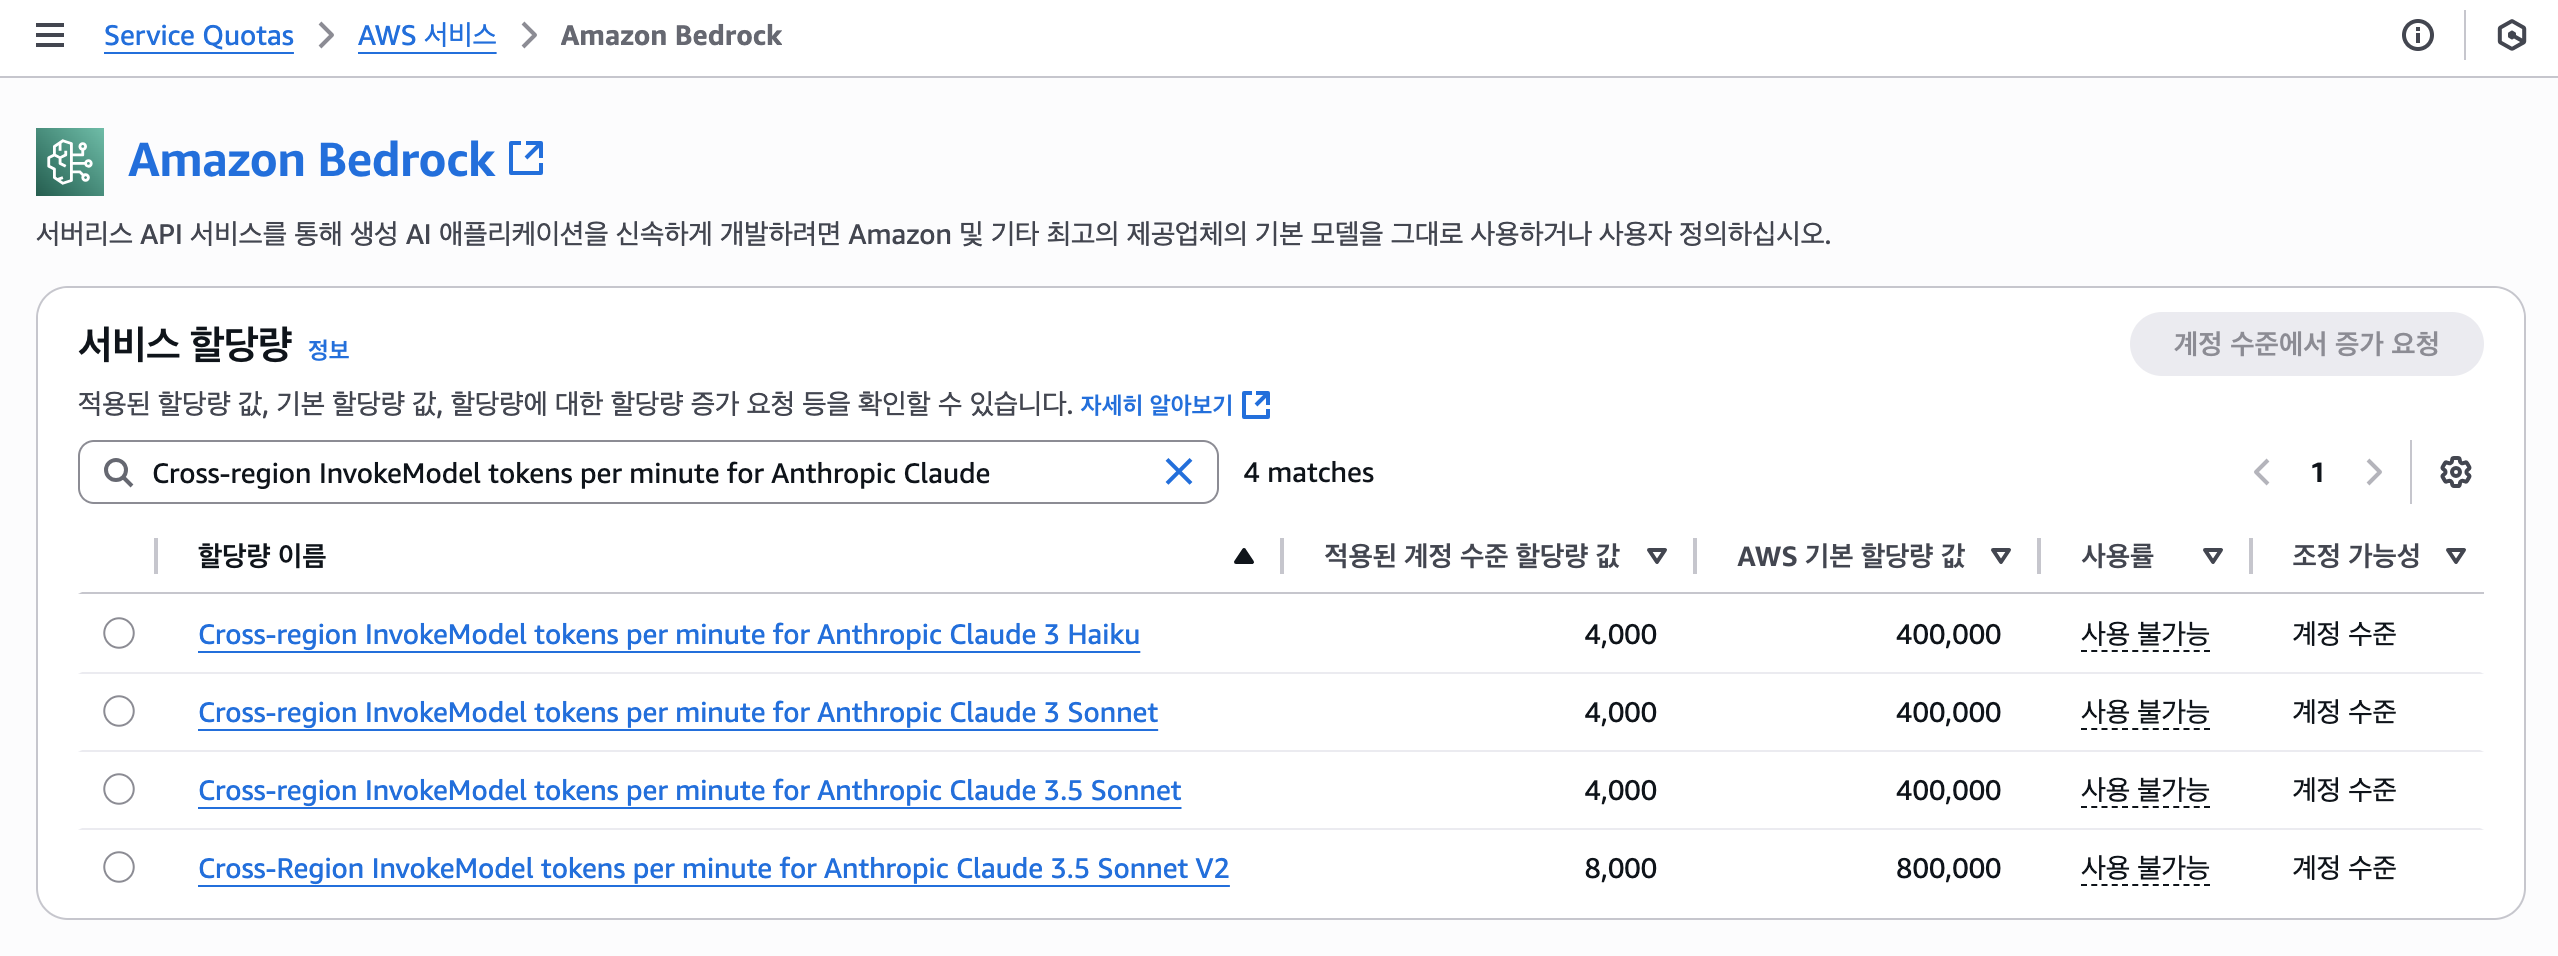Sort by AWS 기본 할당량 값 arrow
The height and width of the screenshot is (956, 2558).
click(x=2001, y=556)
